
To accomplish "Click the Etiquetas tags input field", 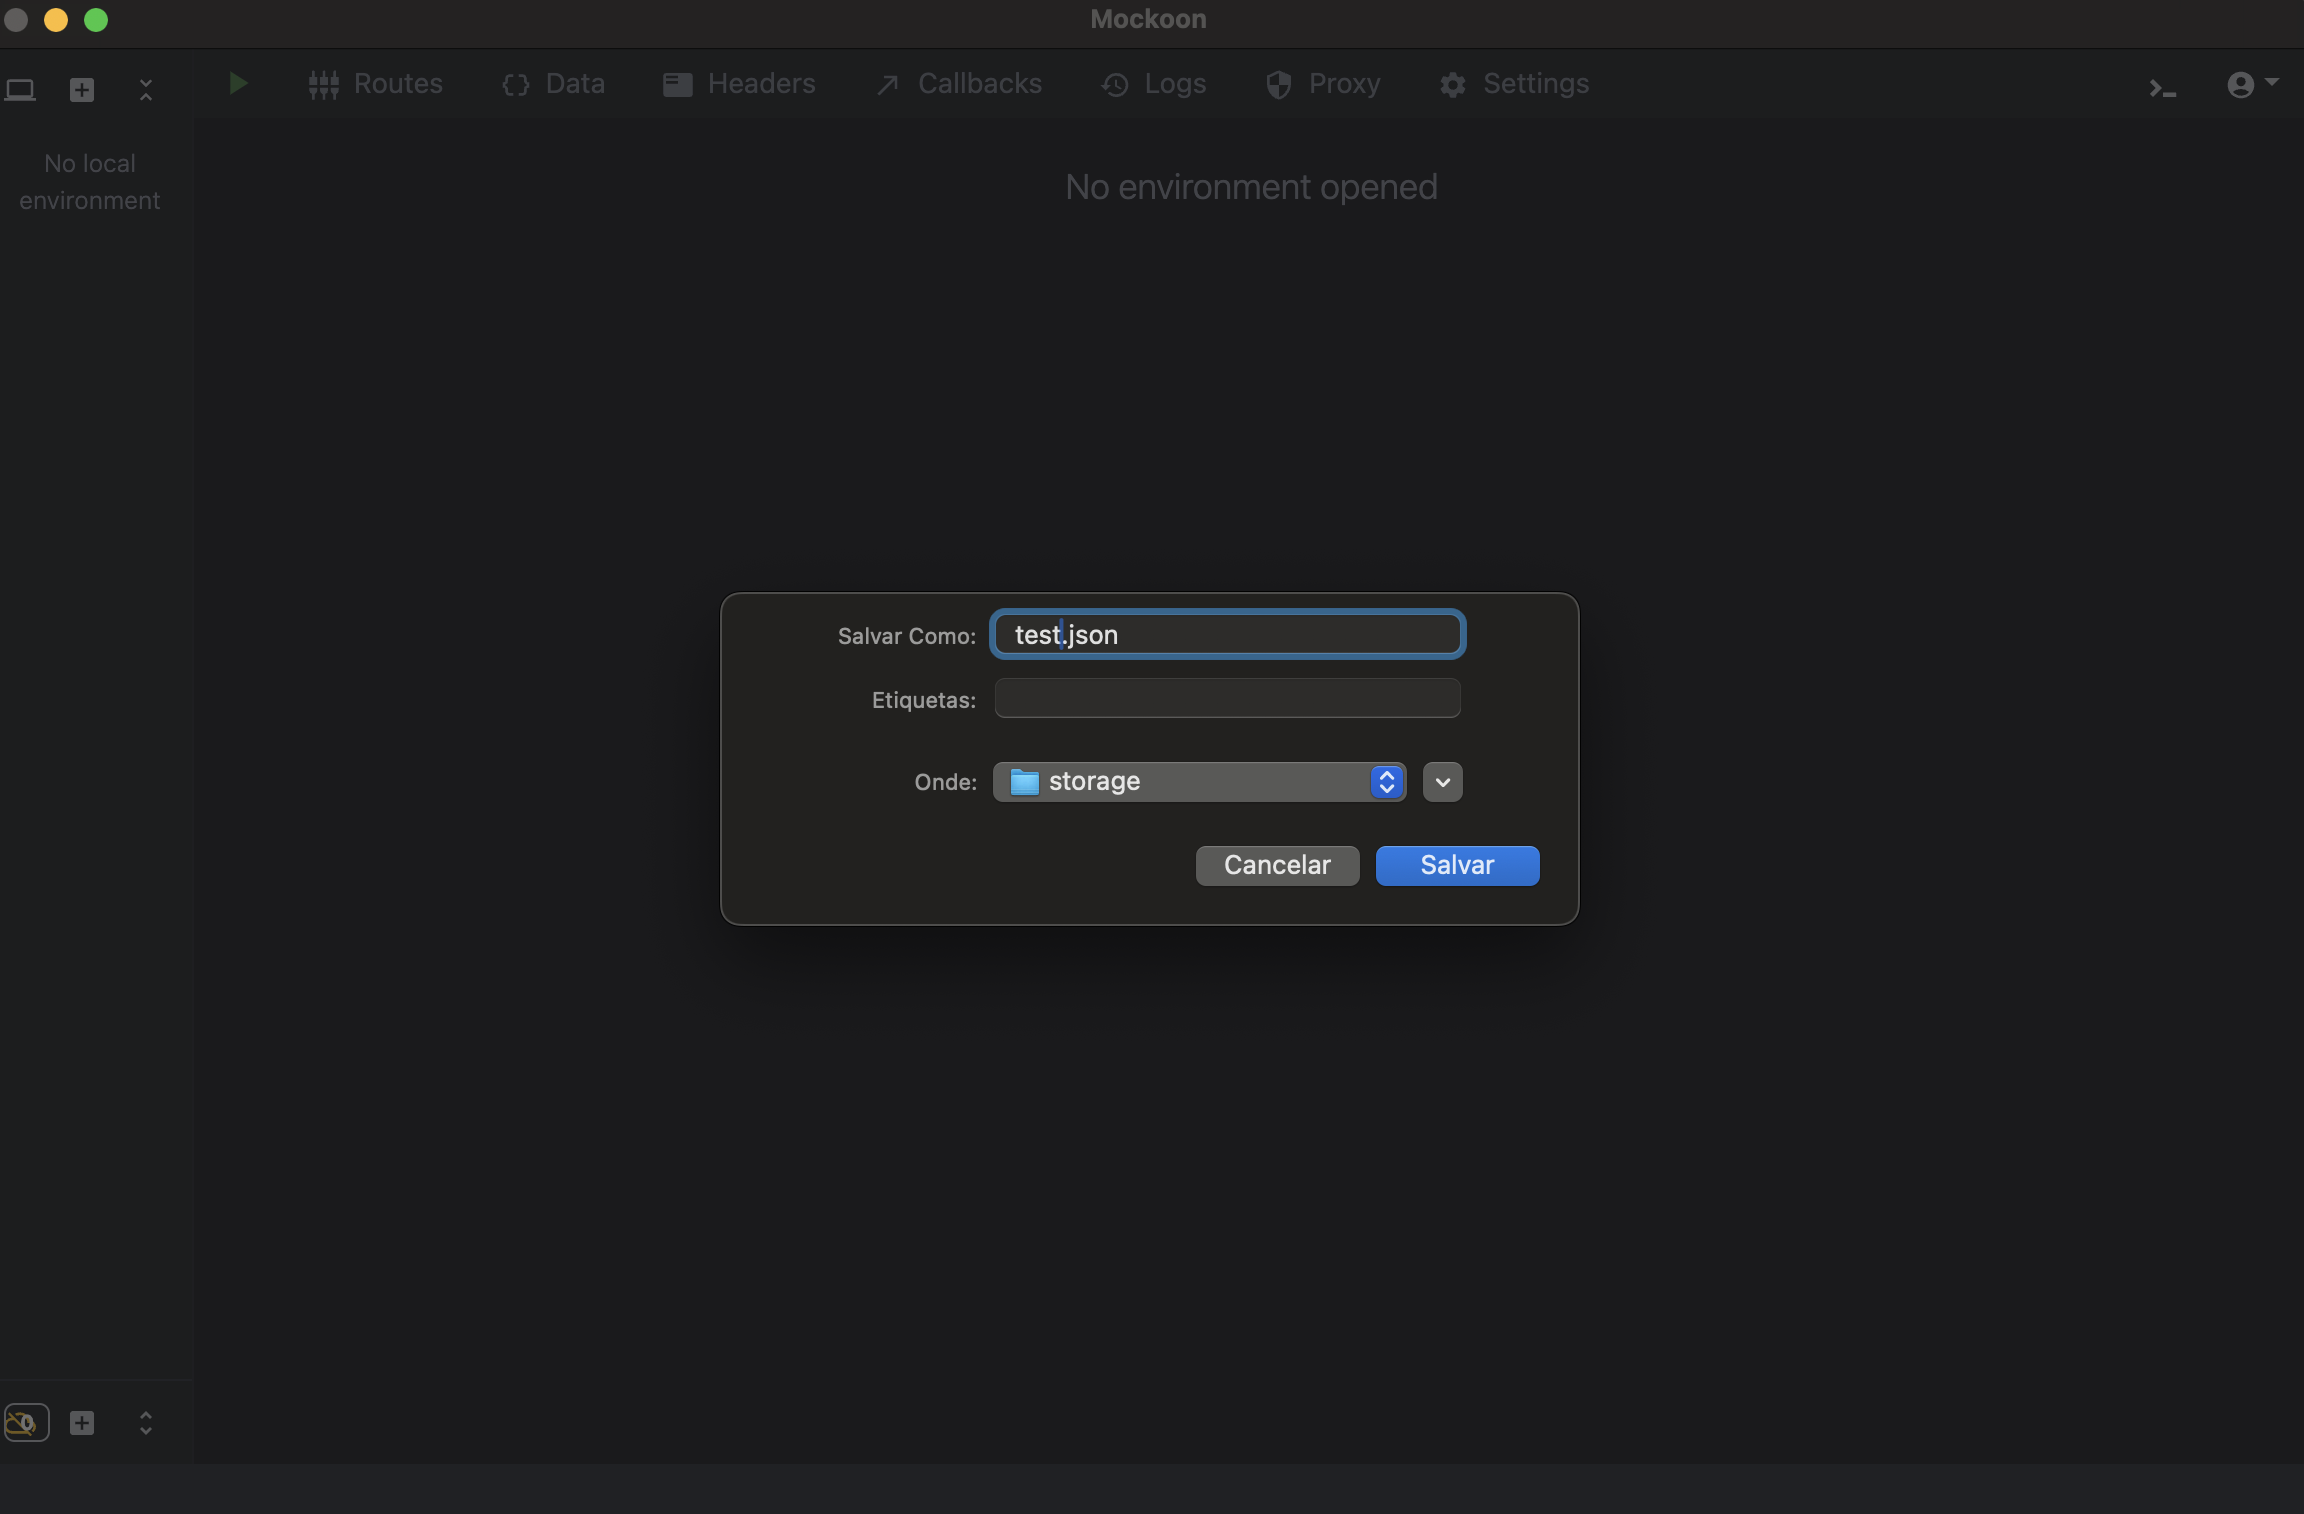I will coord(1227,698).
